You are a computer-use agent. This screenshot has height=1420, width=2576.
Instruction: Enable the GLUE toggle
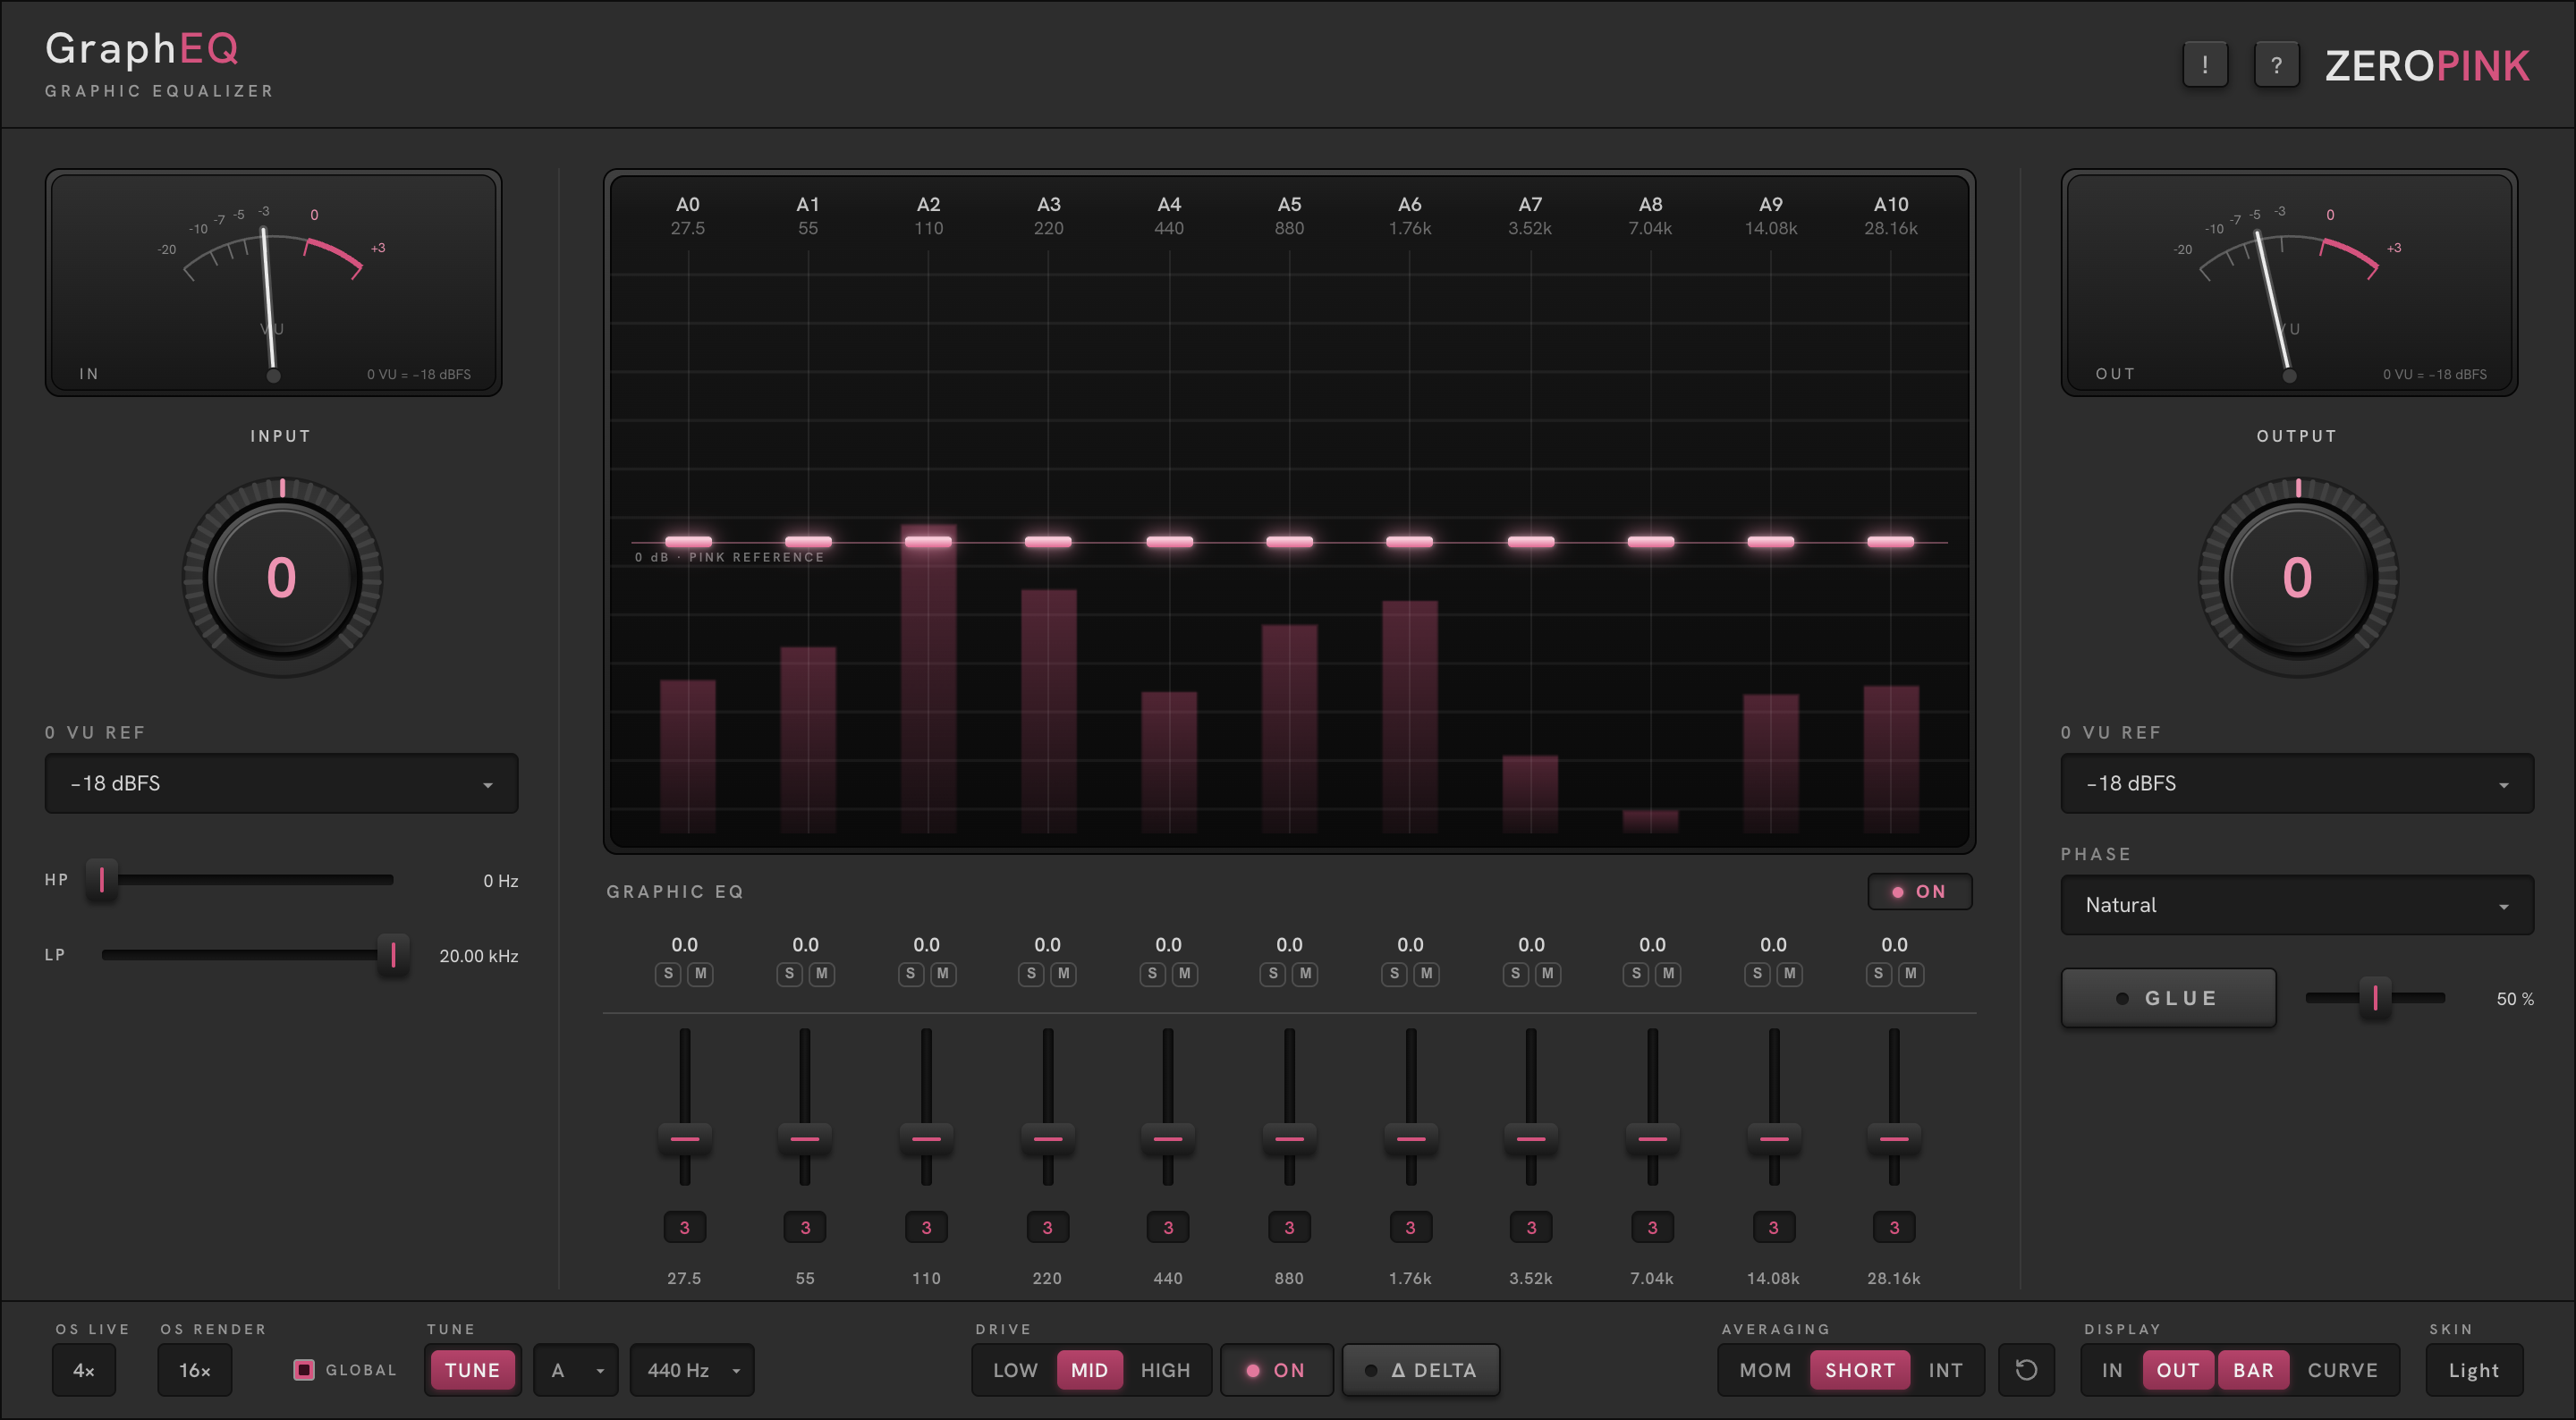[2168, 998]
